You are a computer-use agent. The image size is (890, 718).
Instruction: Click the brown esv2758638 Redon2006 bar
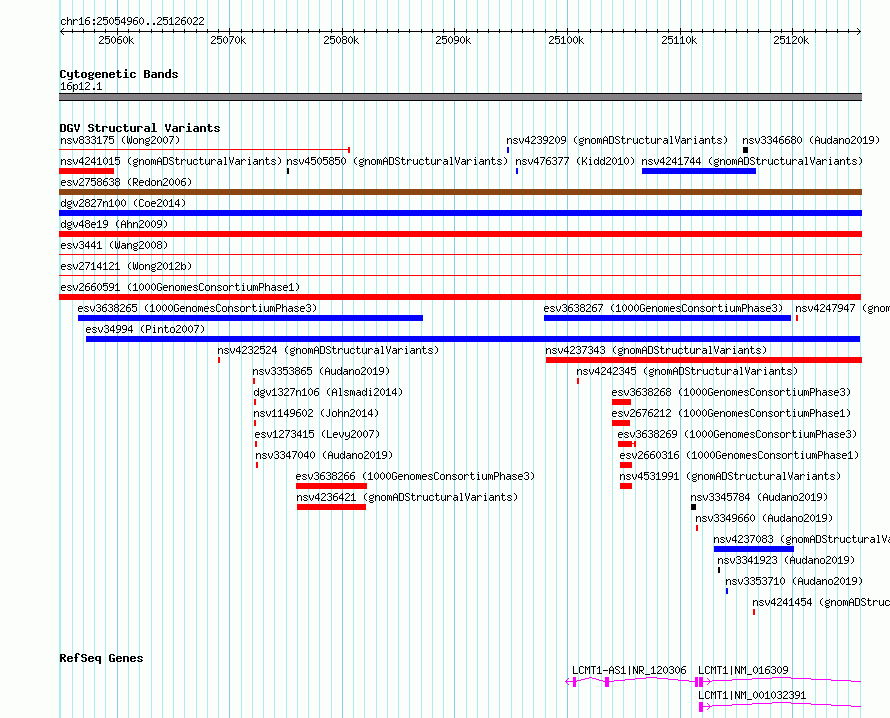[x=460, y=192]
